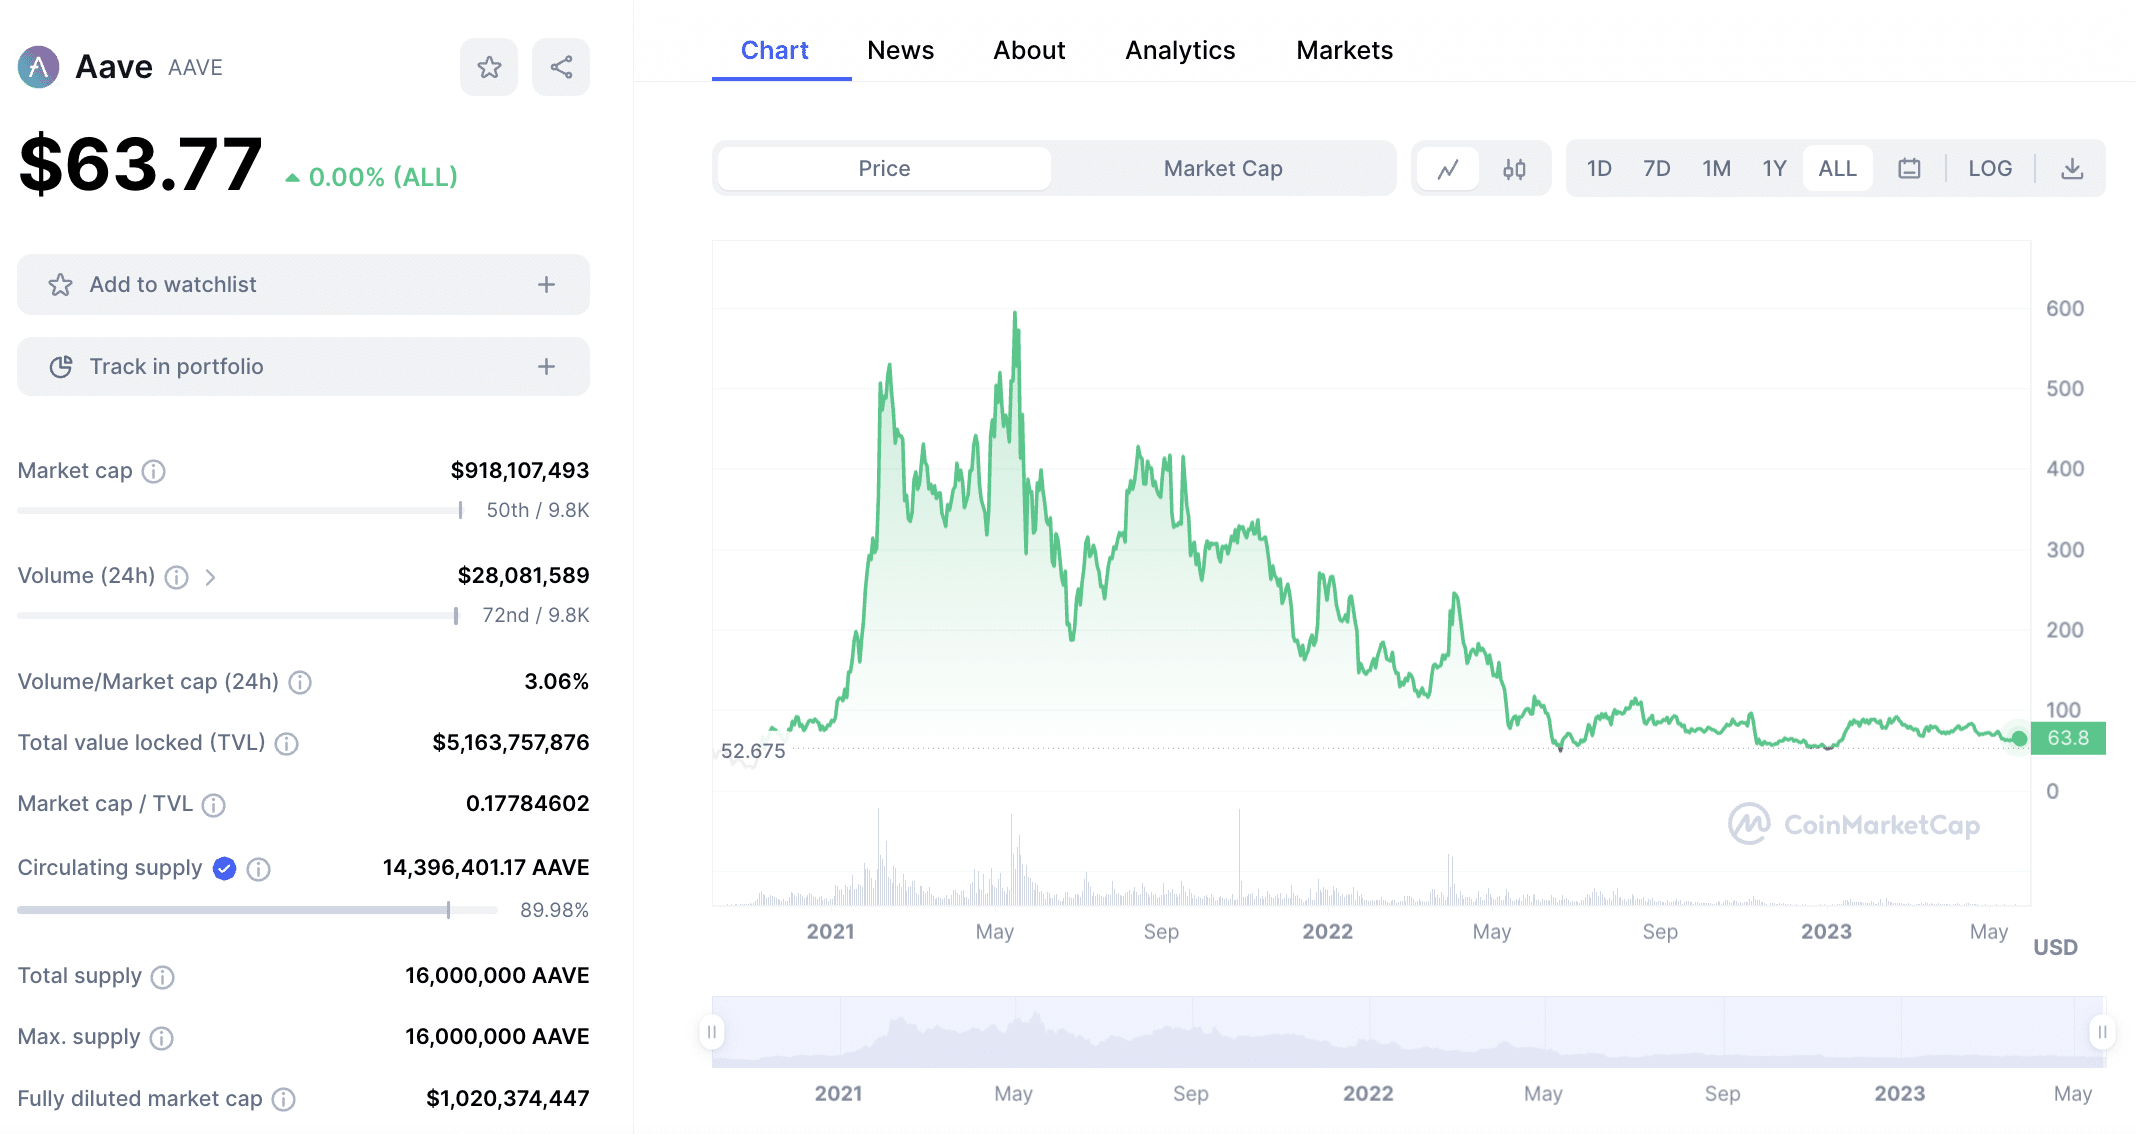2136x1134 pixels.
Task: Click the 72nd / 9.8K rank text
Action: 536,615
